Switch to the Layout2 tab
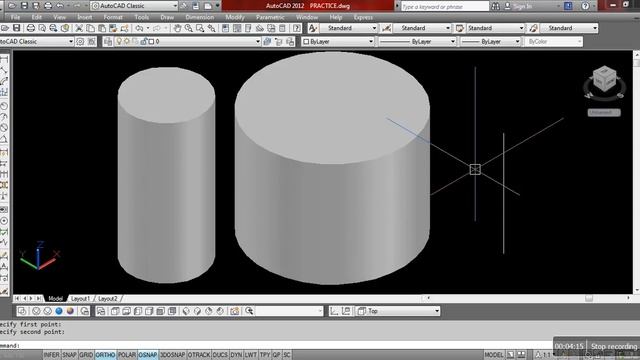The height and width of the screenshot is (360, 640). tap(108, 298)
